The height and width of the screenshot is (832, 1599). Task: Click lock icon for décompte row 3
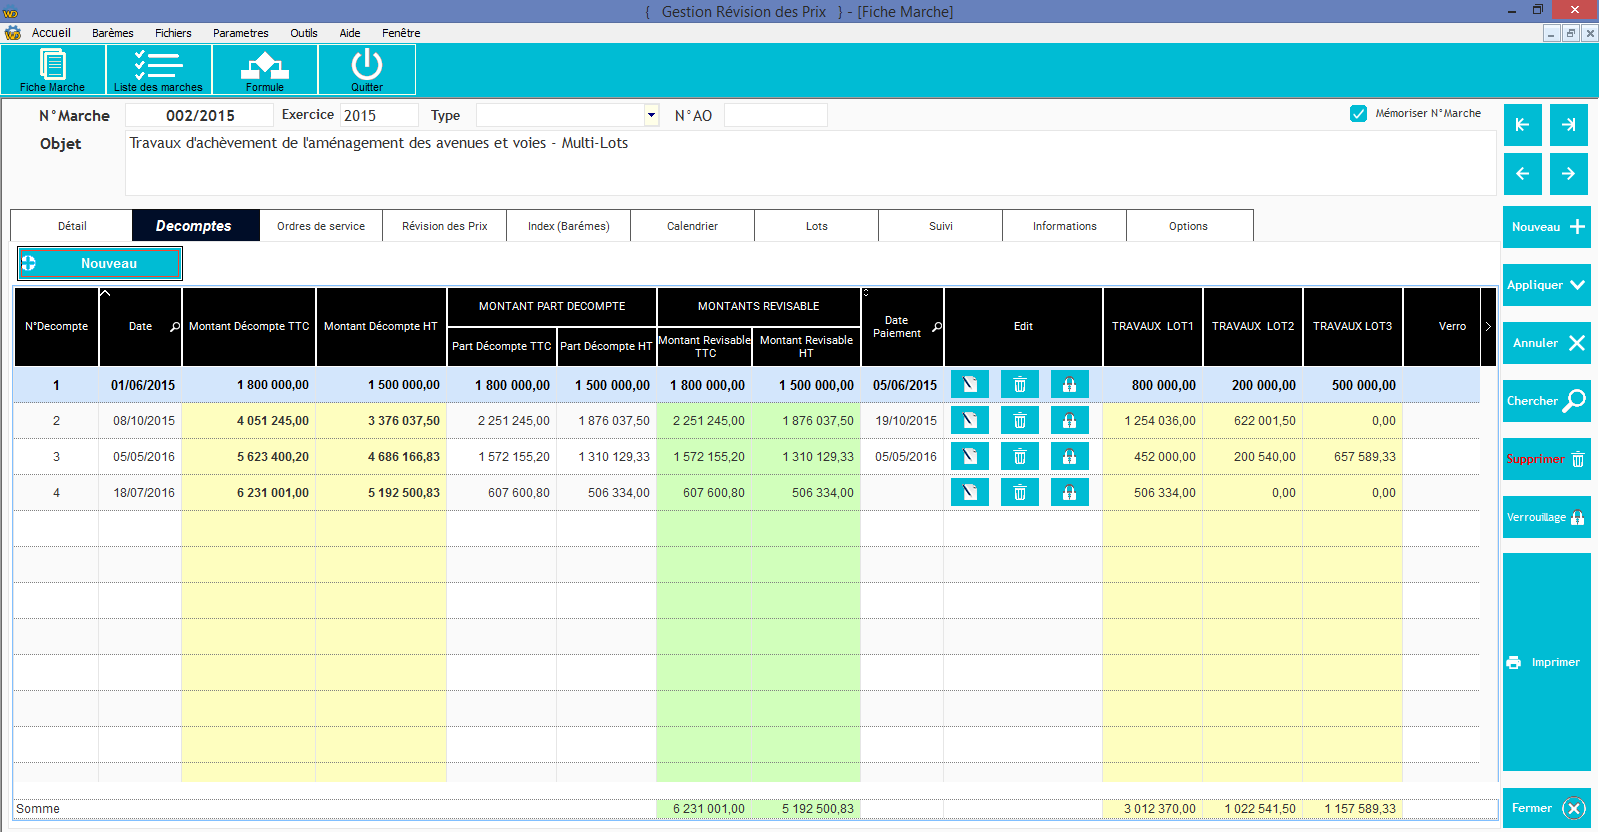[1069, 457]
